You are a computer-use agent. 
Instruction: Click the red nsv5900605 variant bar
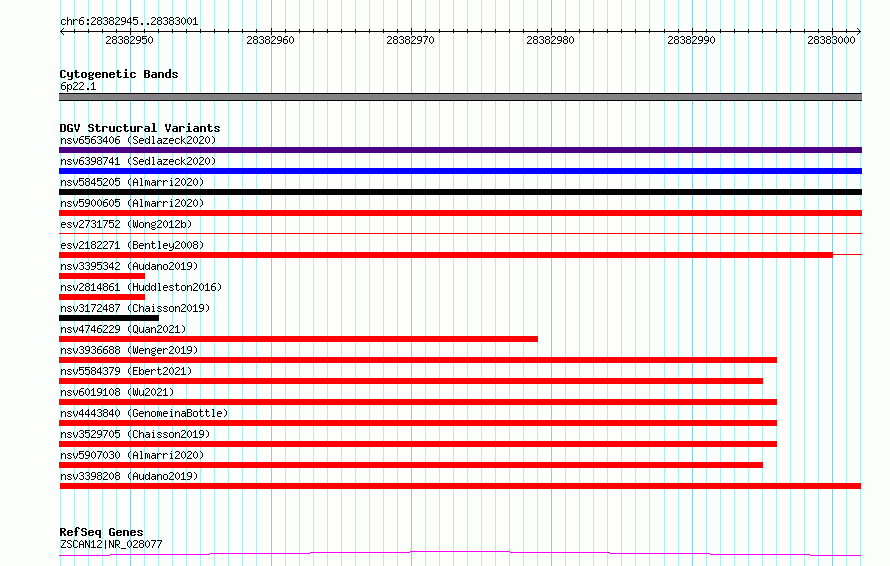(x=460, y=213)
